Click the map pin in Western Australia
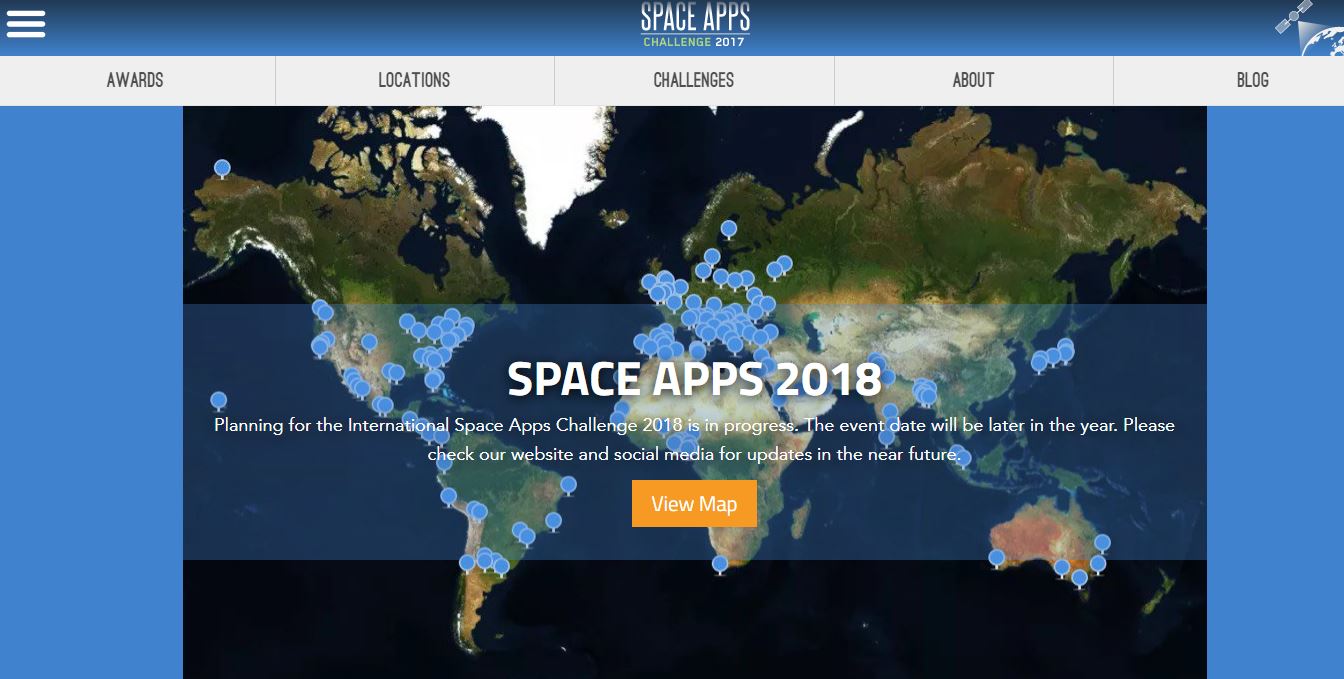 click(x=996, y=558)
